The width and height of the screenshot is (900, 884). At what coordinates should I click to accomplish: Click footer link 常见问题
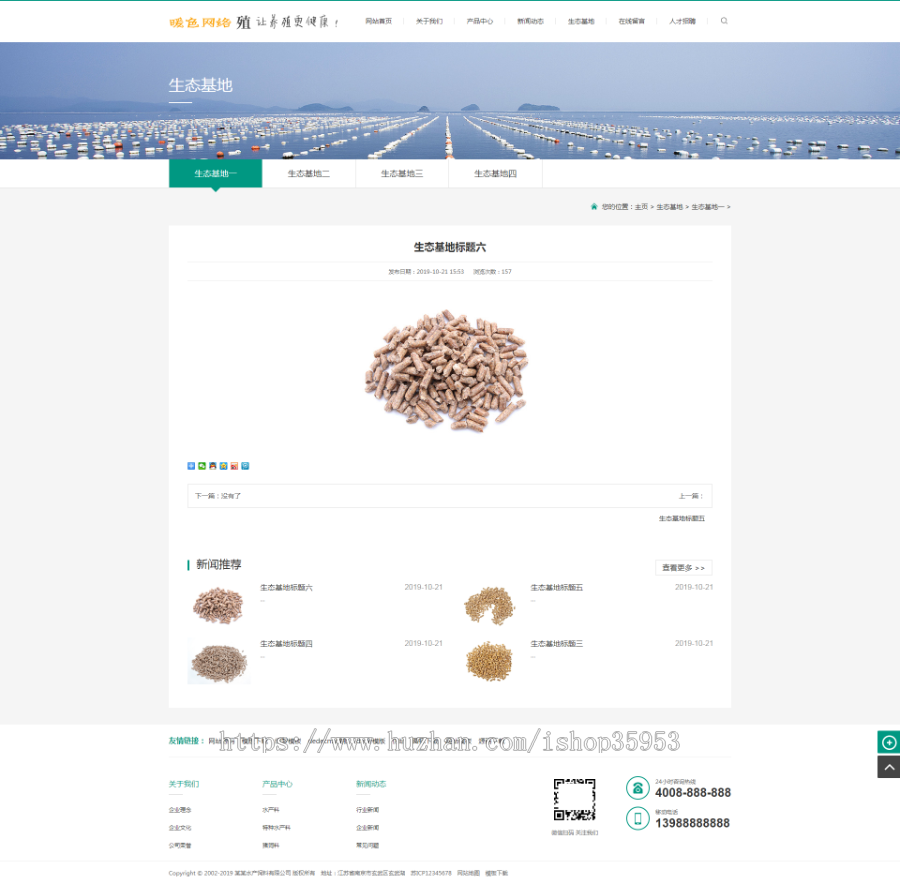(x=367, y=846)
